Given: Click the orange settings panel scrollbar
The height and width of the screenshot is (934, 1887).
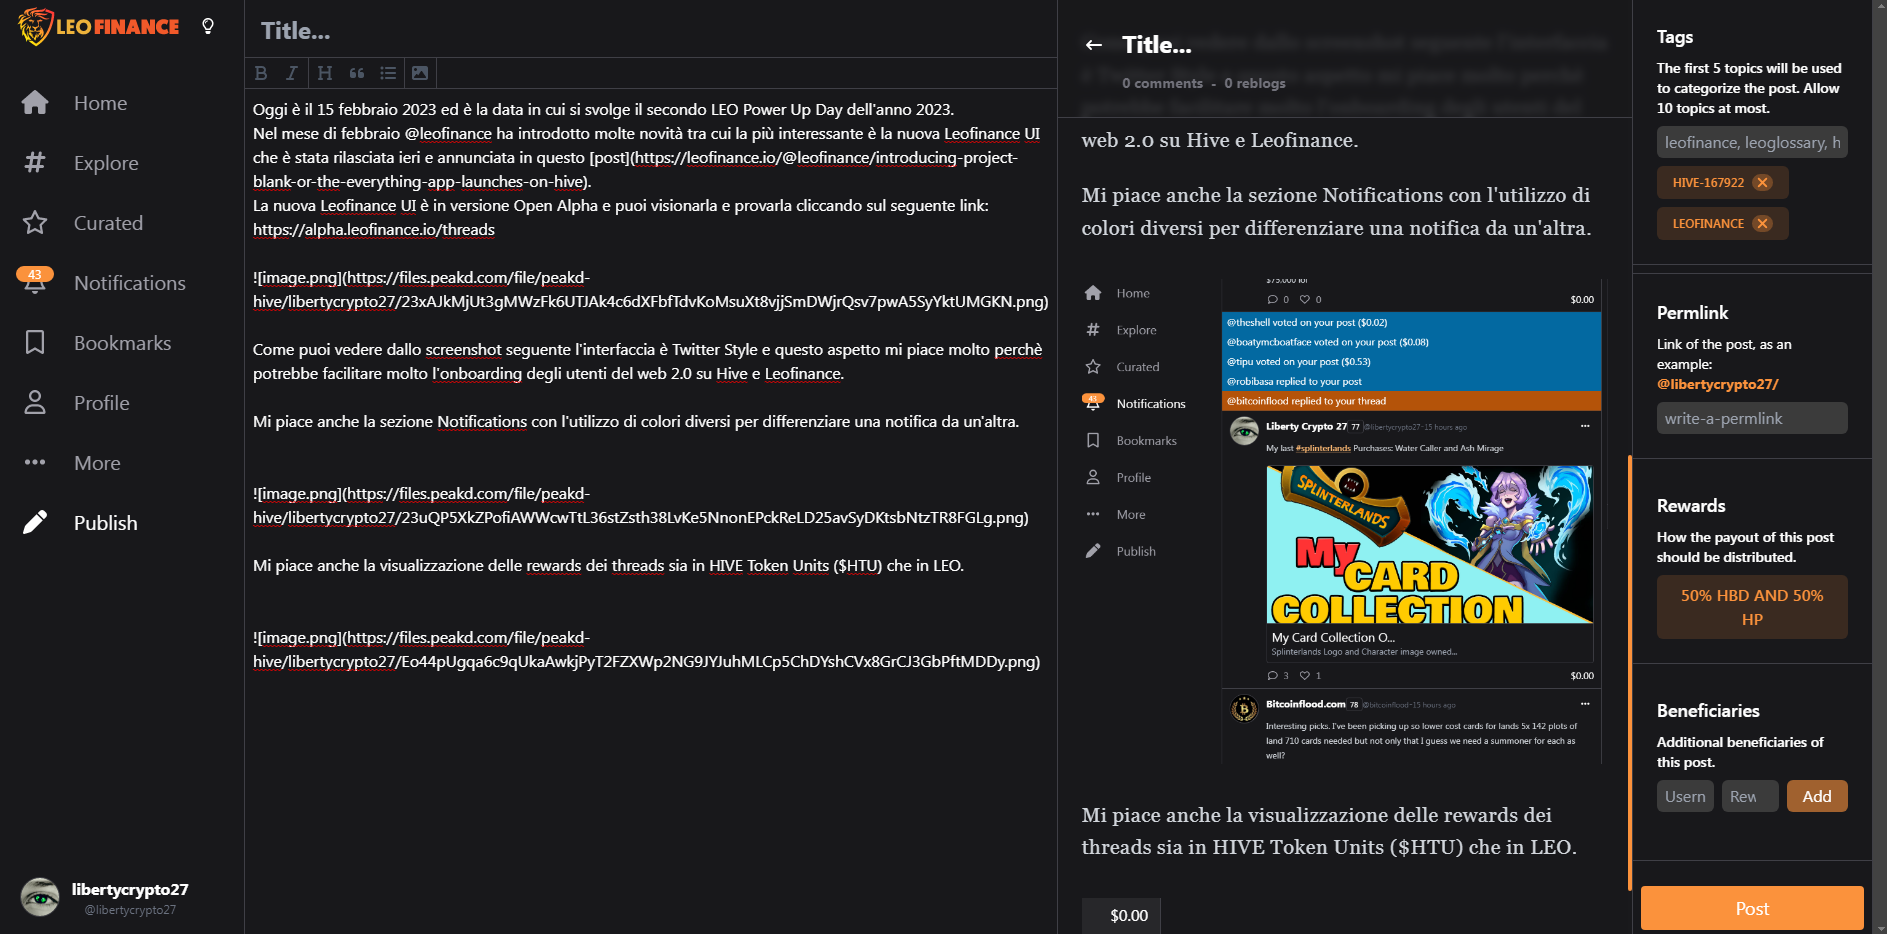Looking at the screenshot, I should coord(1630,672).
